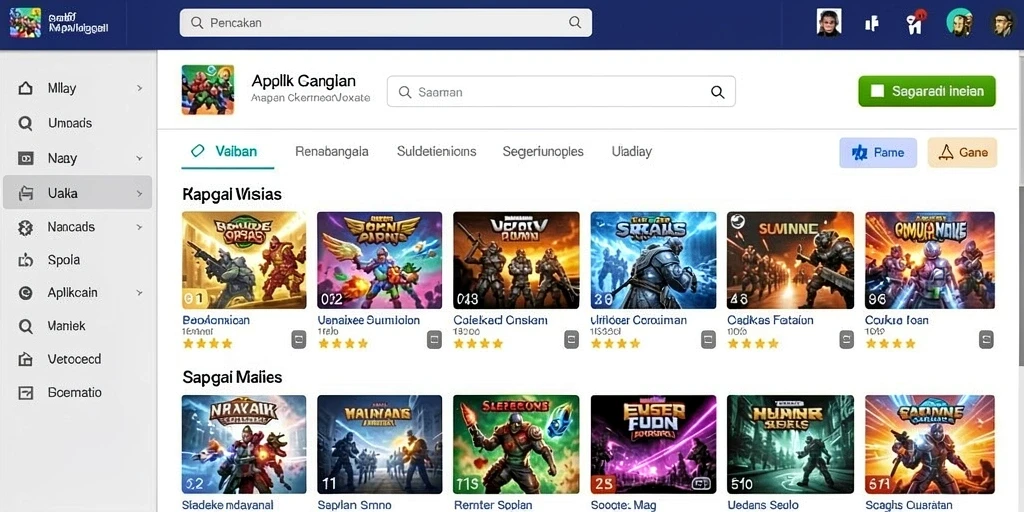Open the first user avatar in header
The width and height of the screenshot is (1024, 512).
829,23
